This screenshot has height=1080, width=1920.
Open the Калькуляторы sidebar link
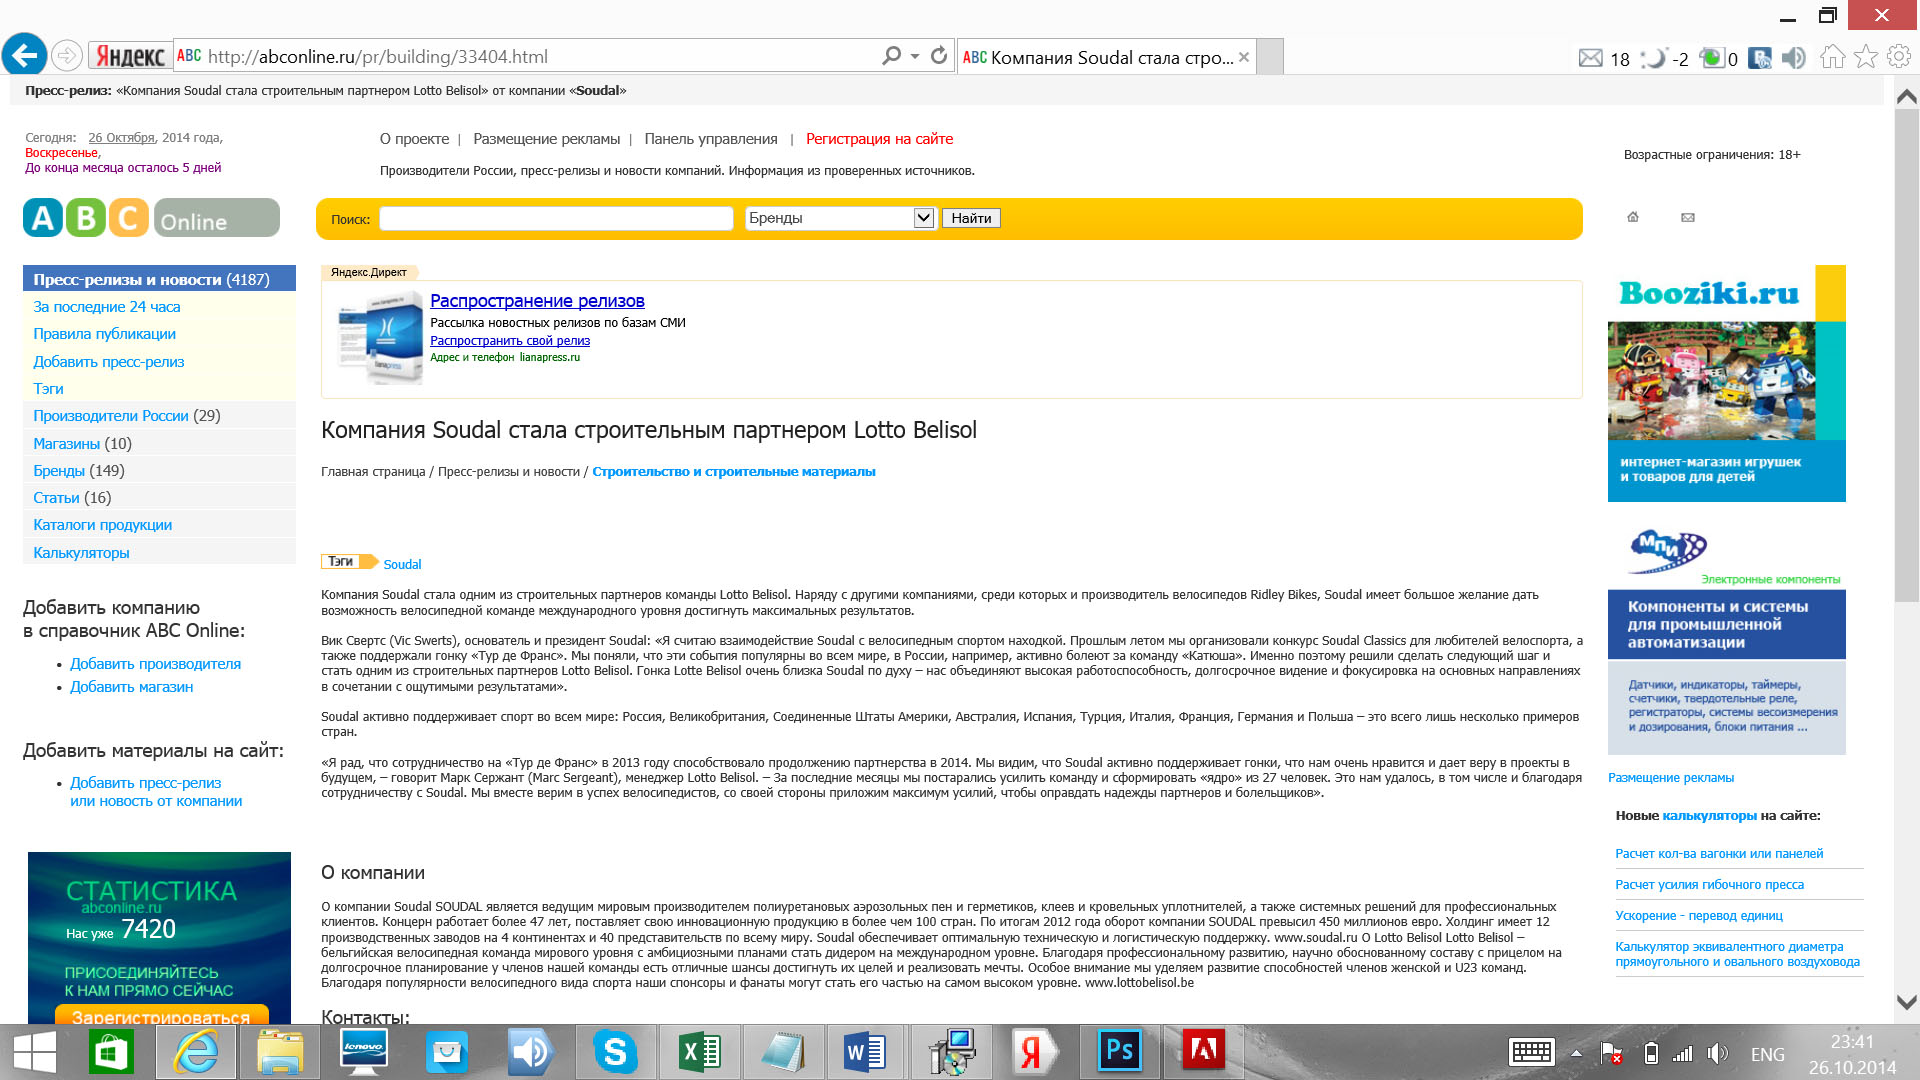point(81,553)
